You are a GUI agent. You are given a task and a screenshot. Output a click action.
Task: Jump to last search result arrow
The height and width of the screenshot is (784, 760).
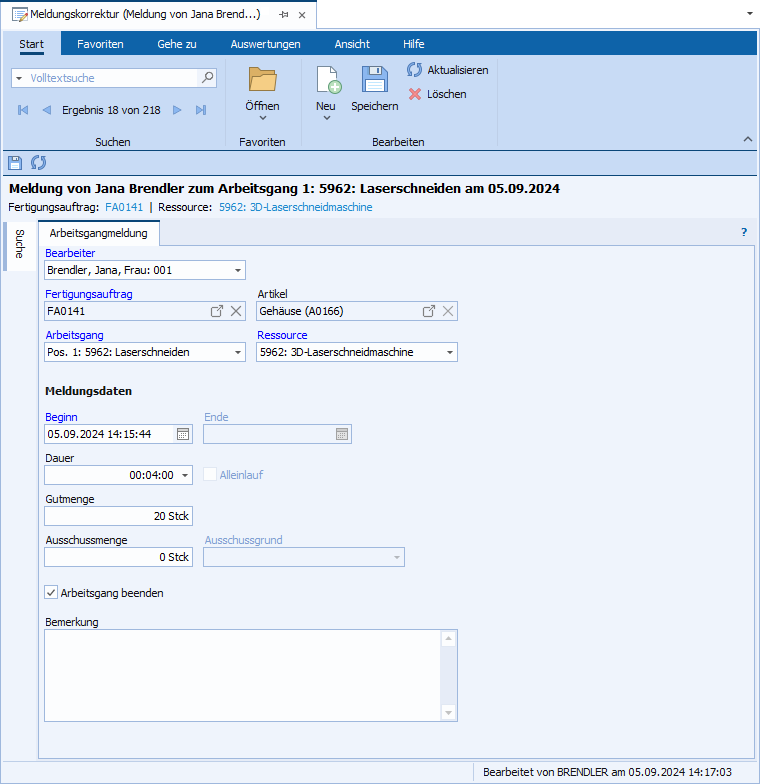coord(201,110)
